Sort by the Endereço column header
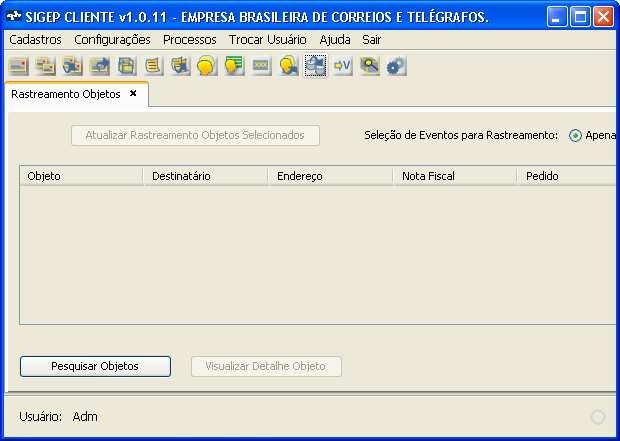Image resolution: width=620 pixels, height=441 pixels. pyautogui.click(x=330, y=176)
